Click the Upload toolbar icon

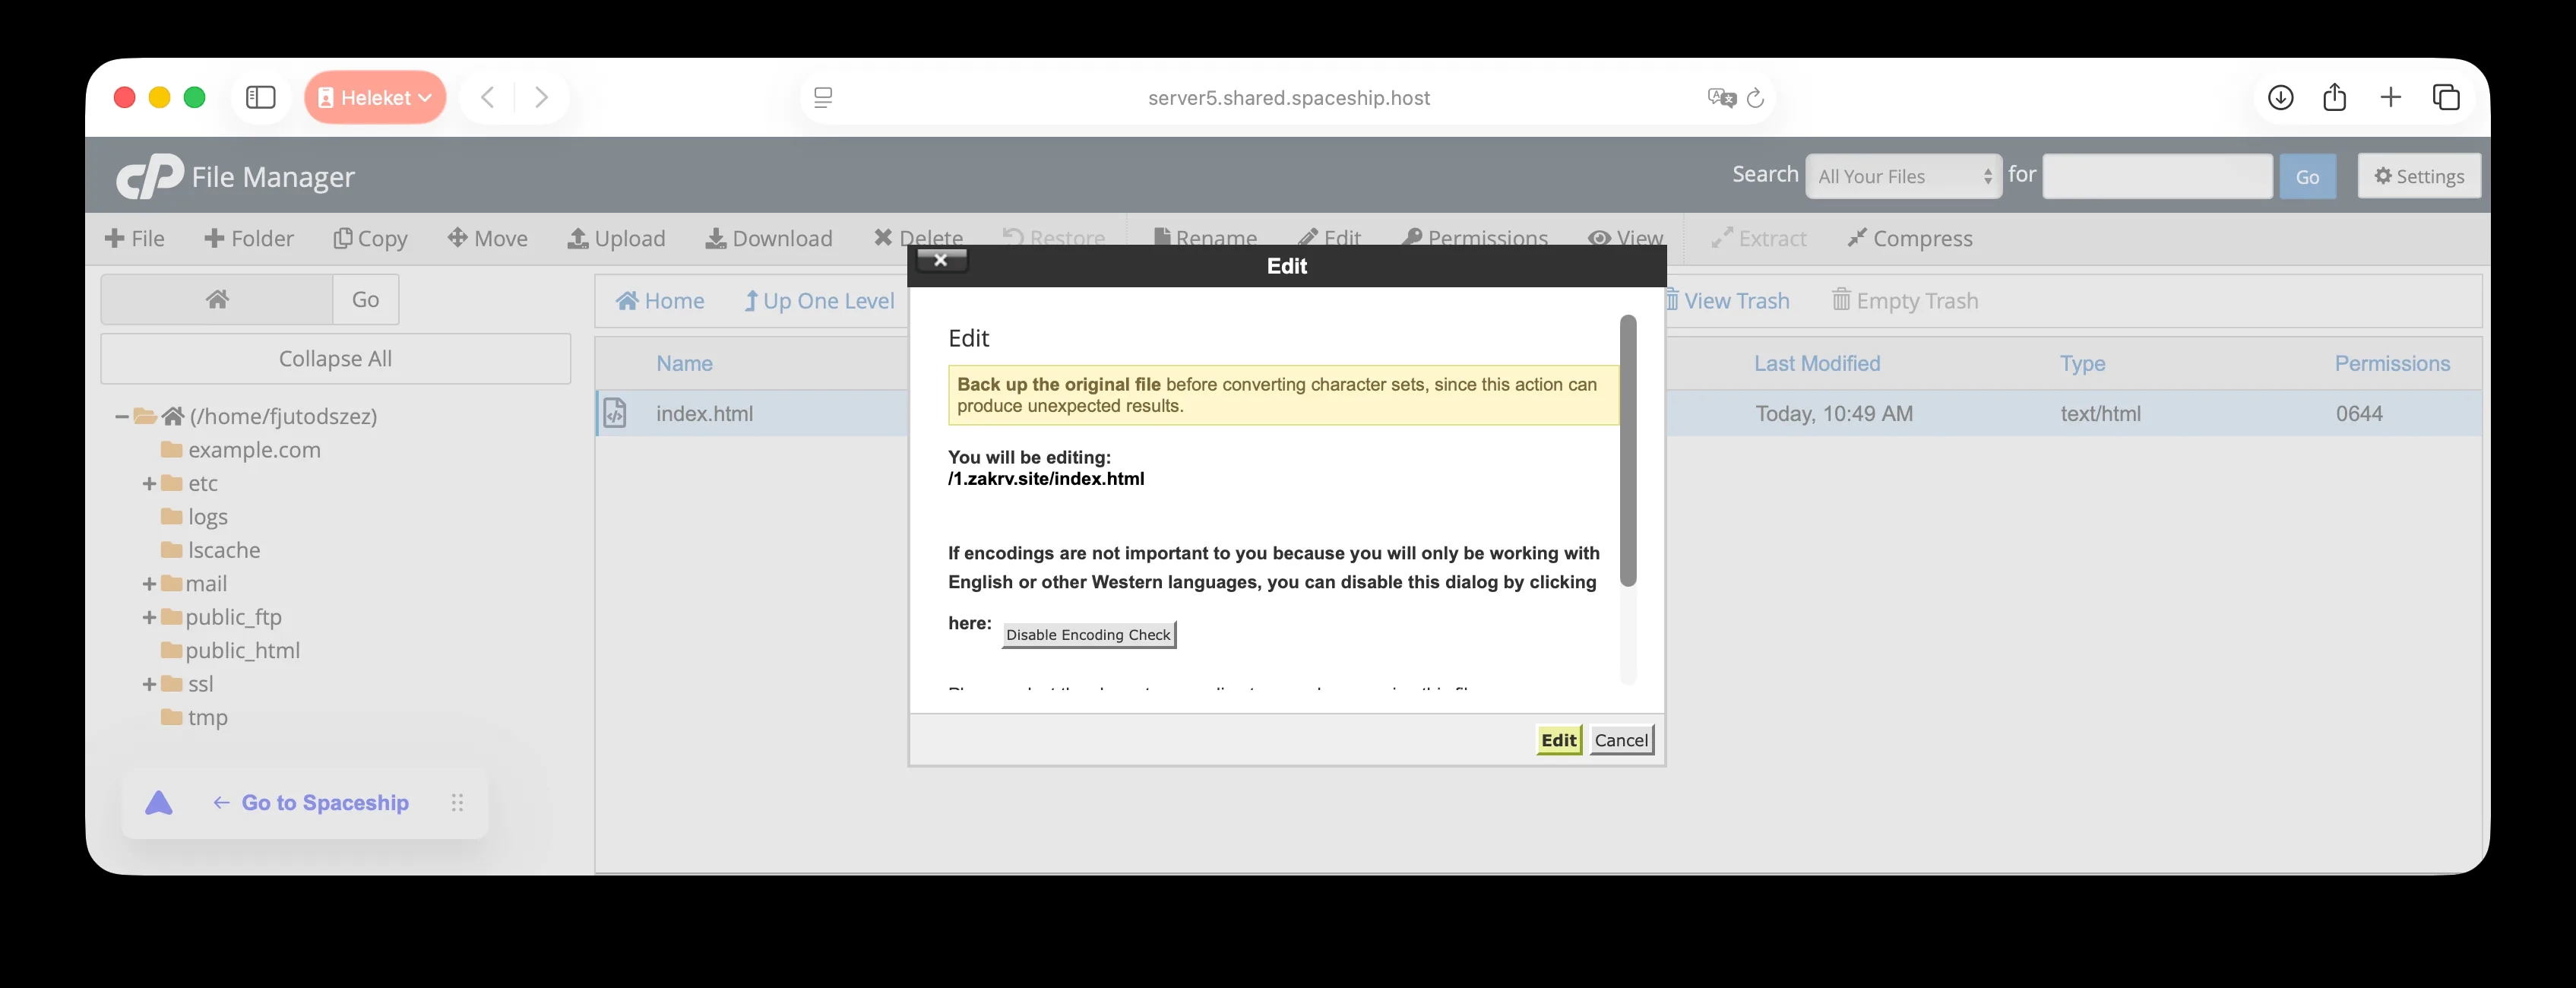(x=578, y=238)
